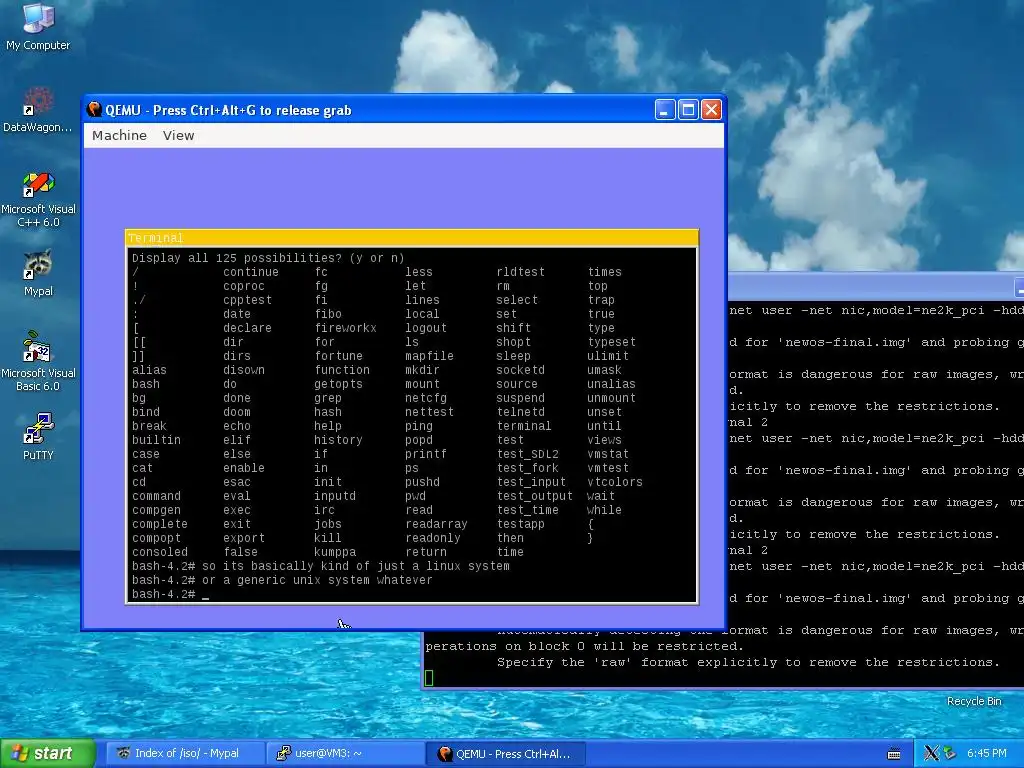Screen dimensions: 1024x768
Task: Click the 'so its basically kind of' prompt line
Action: pos(321,566)
